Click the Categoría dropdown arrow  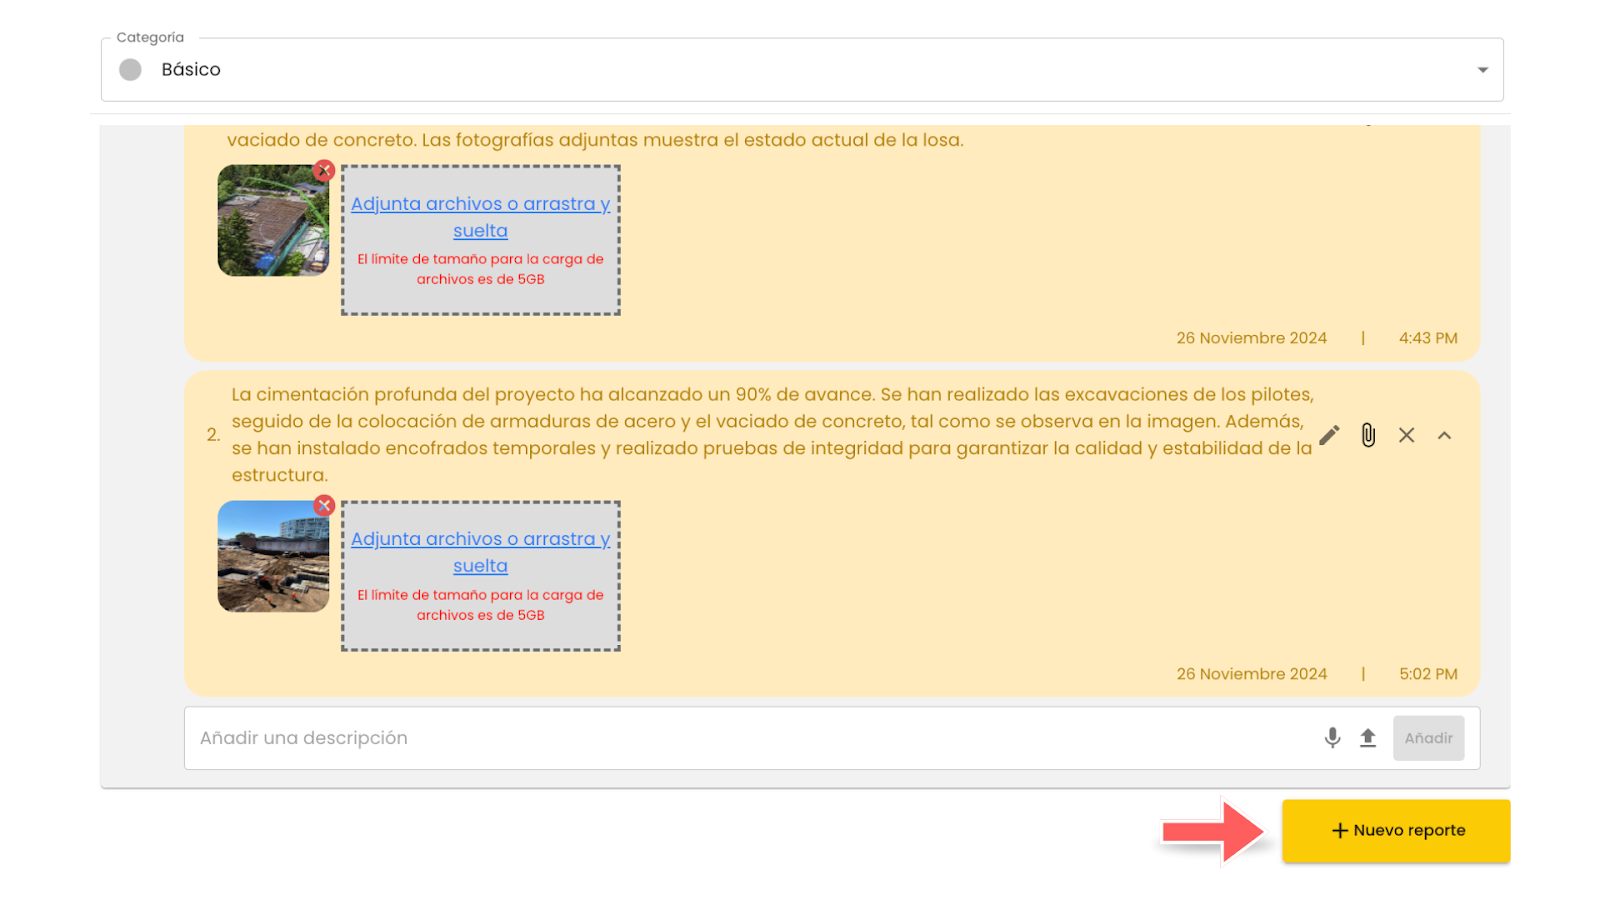tap(1482, 70)
